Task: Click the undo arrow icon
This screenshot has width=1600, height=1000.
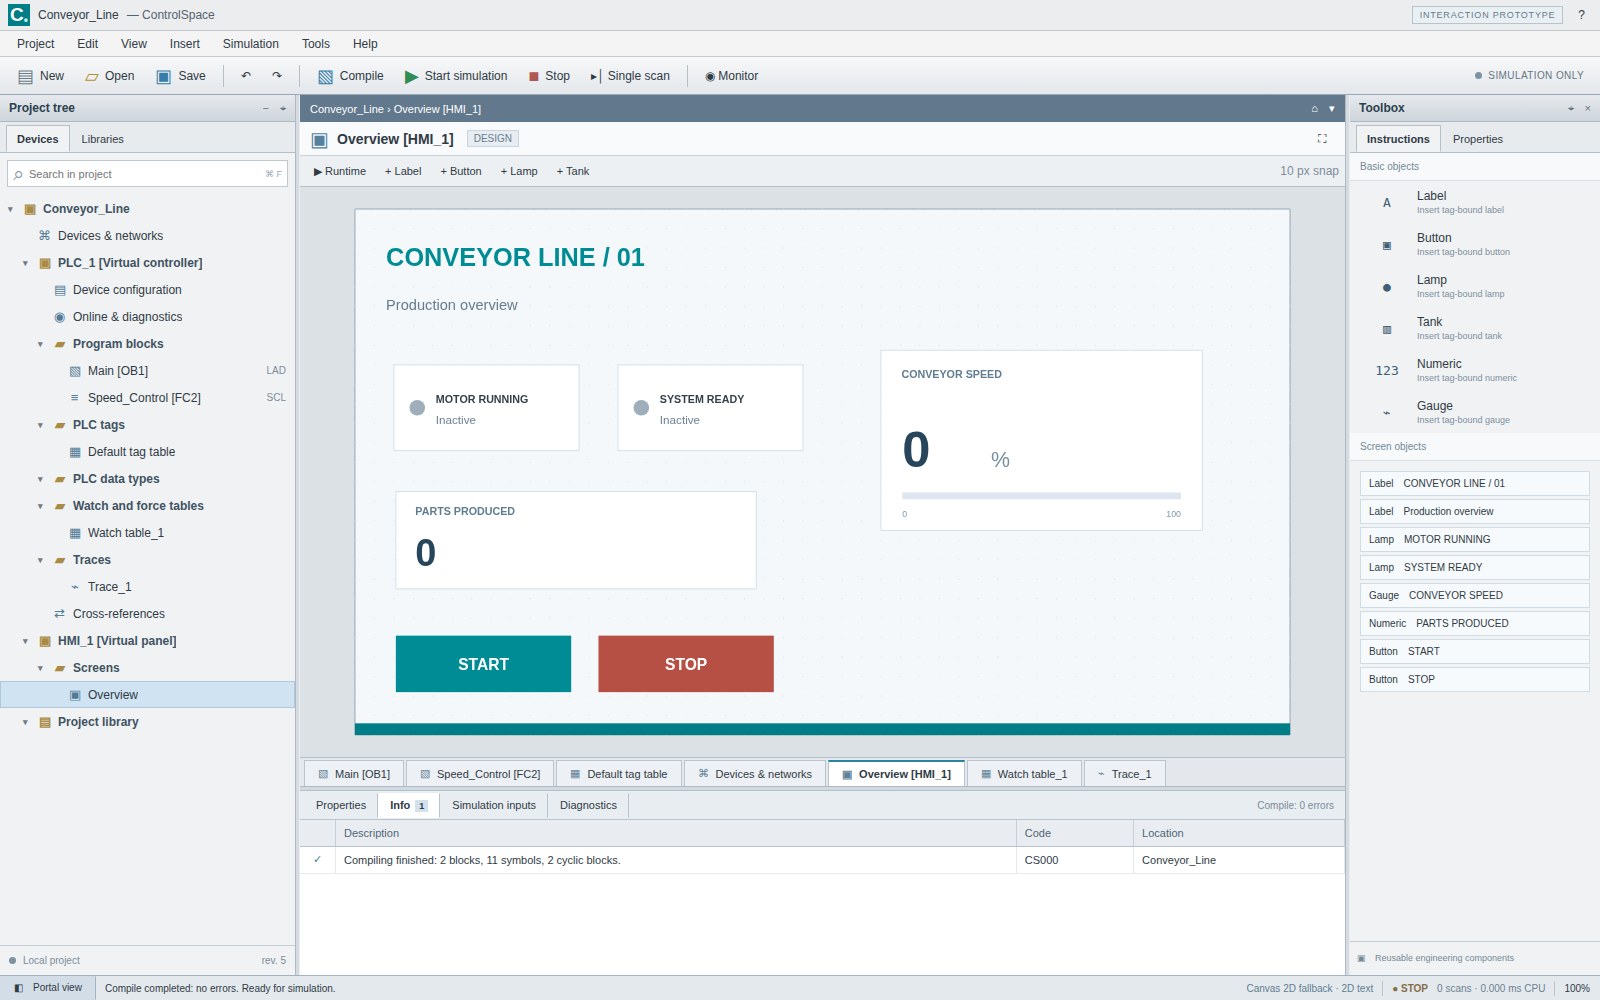Action: [x=246, y=76]
